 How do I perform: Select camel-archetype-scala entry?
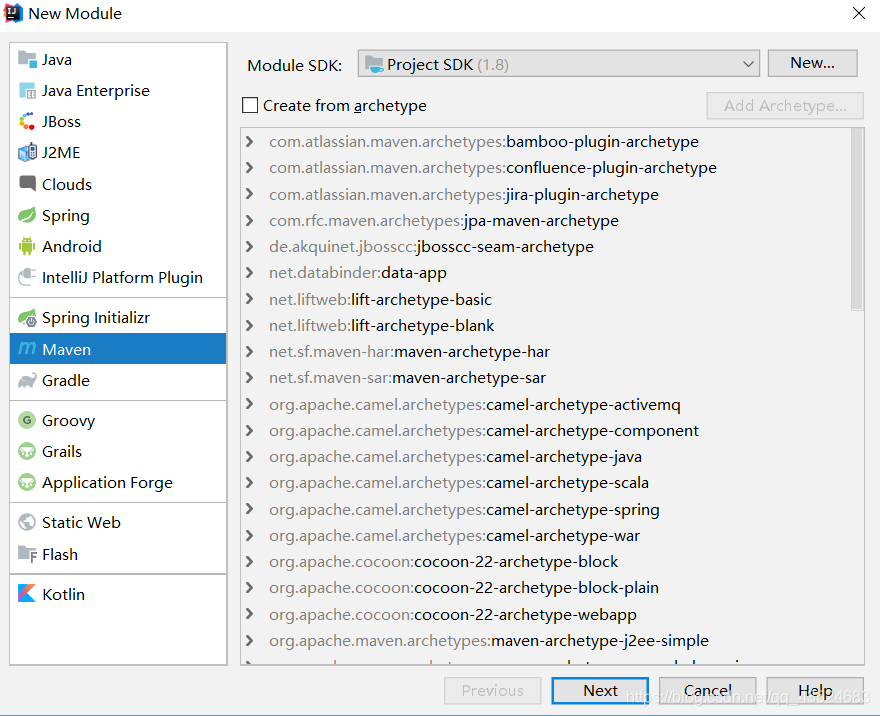pyautogui.click(x=459, y=483)
